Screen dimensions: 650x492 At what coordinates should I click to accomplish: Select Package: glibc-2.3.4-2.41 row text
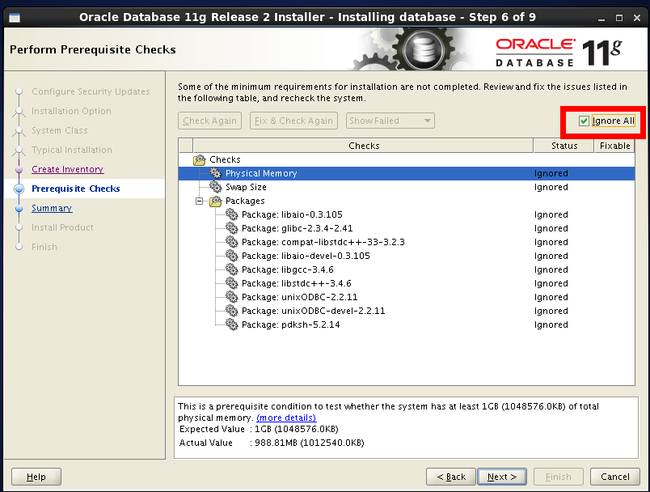pyautogui.click(x=297, y=228)
